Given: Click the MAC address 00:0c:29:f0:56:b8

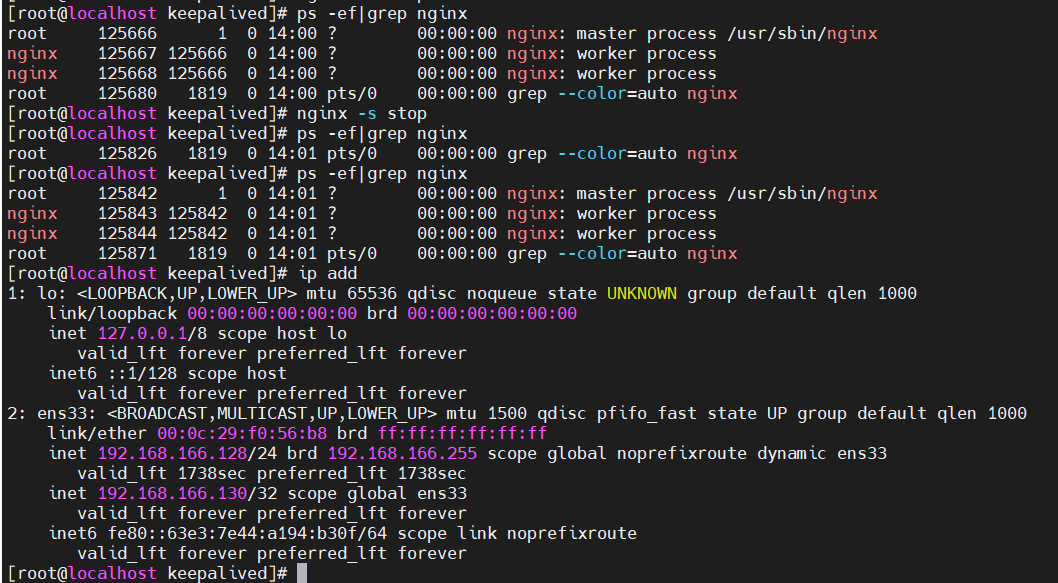Looking at the screenshot, I should [242, 433].
